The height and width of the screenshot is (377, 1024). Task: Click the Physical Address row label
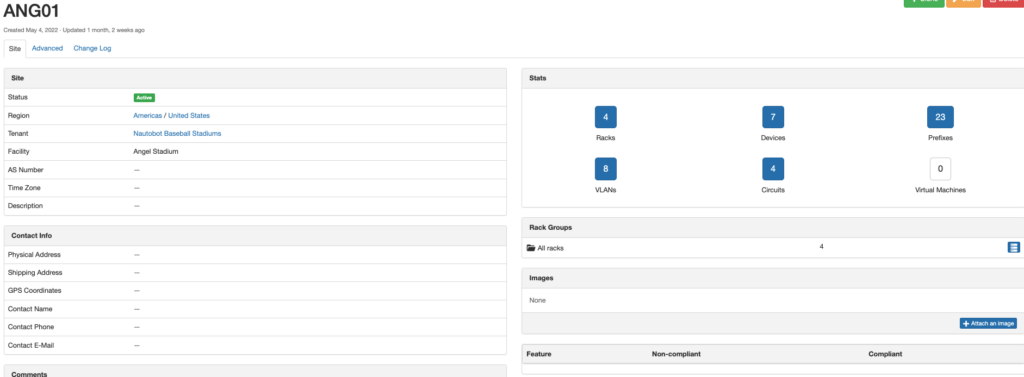pos(34,254)
